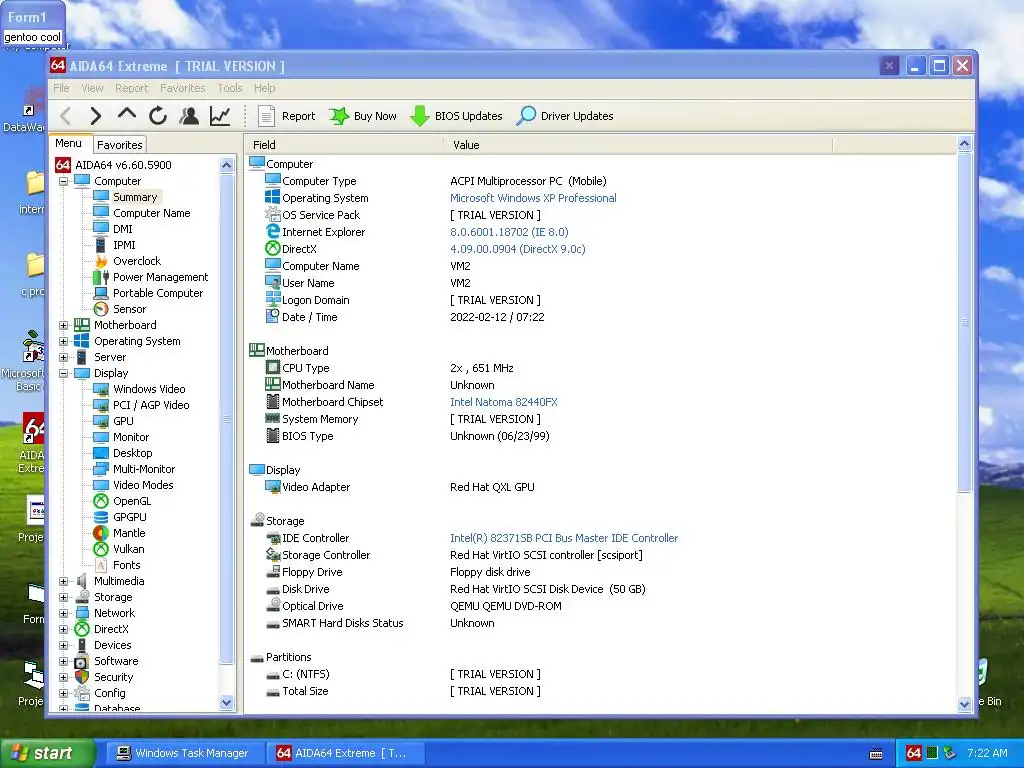Expand the DirectX tree node
The image size is (1024, 768).
point(63,630)
